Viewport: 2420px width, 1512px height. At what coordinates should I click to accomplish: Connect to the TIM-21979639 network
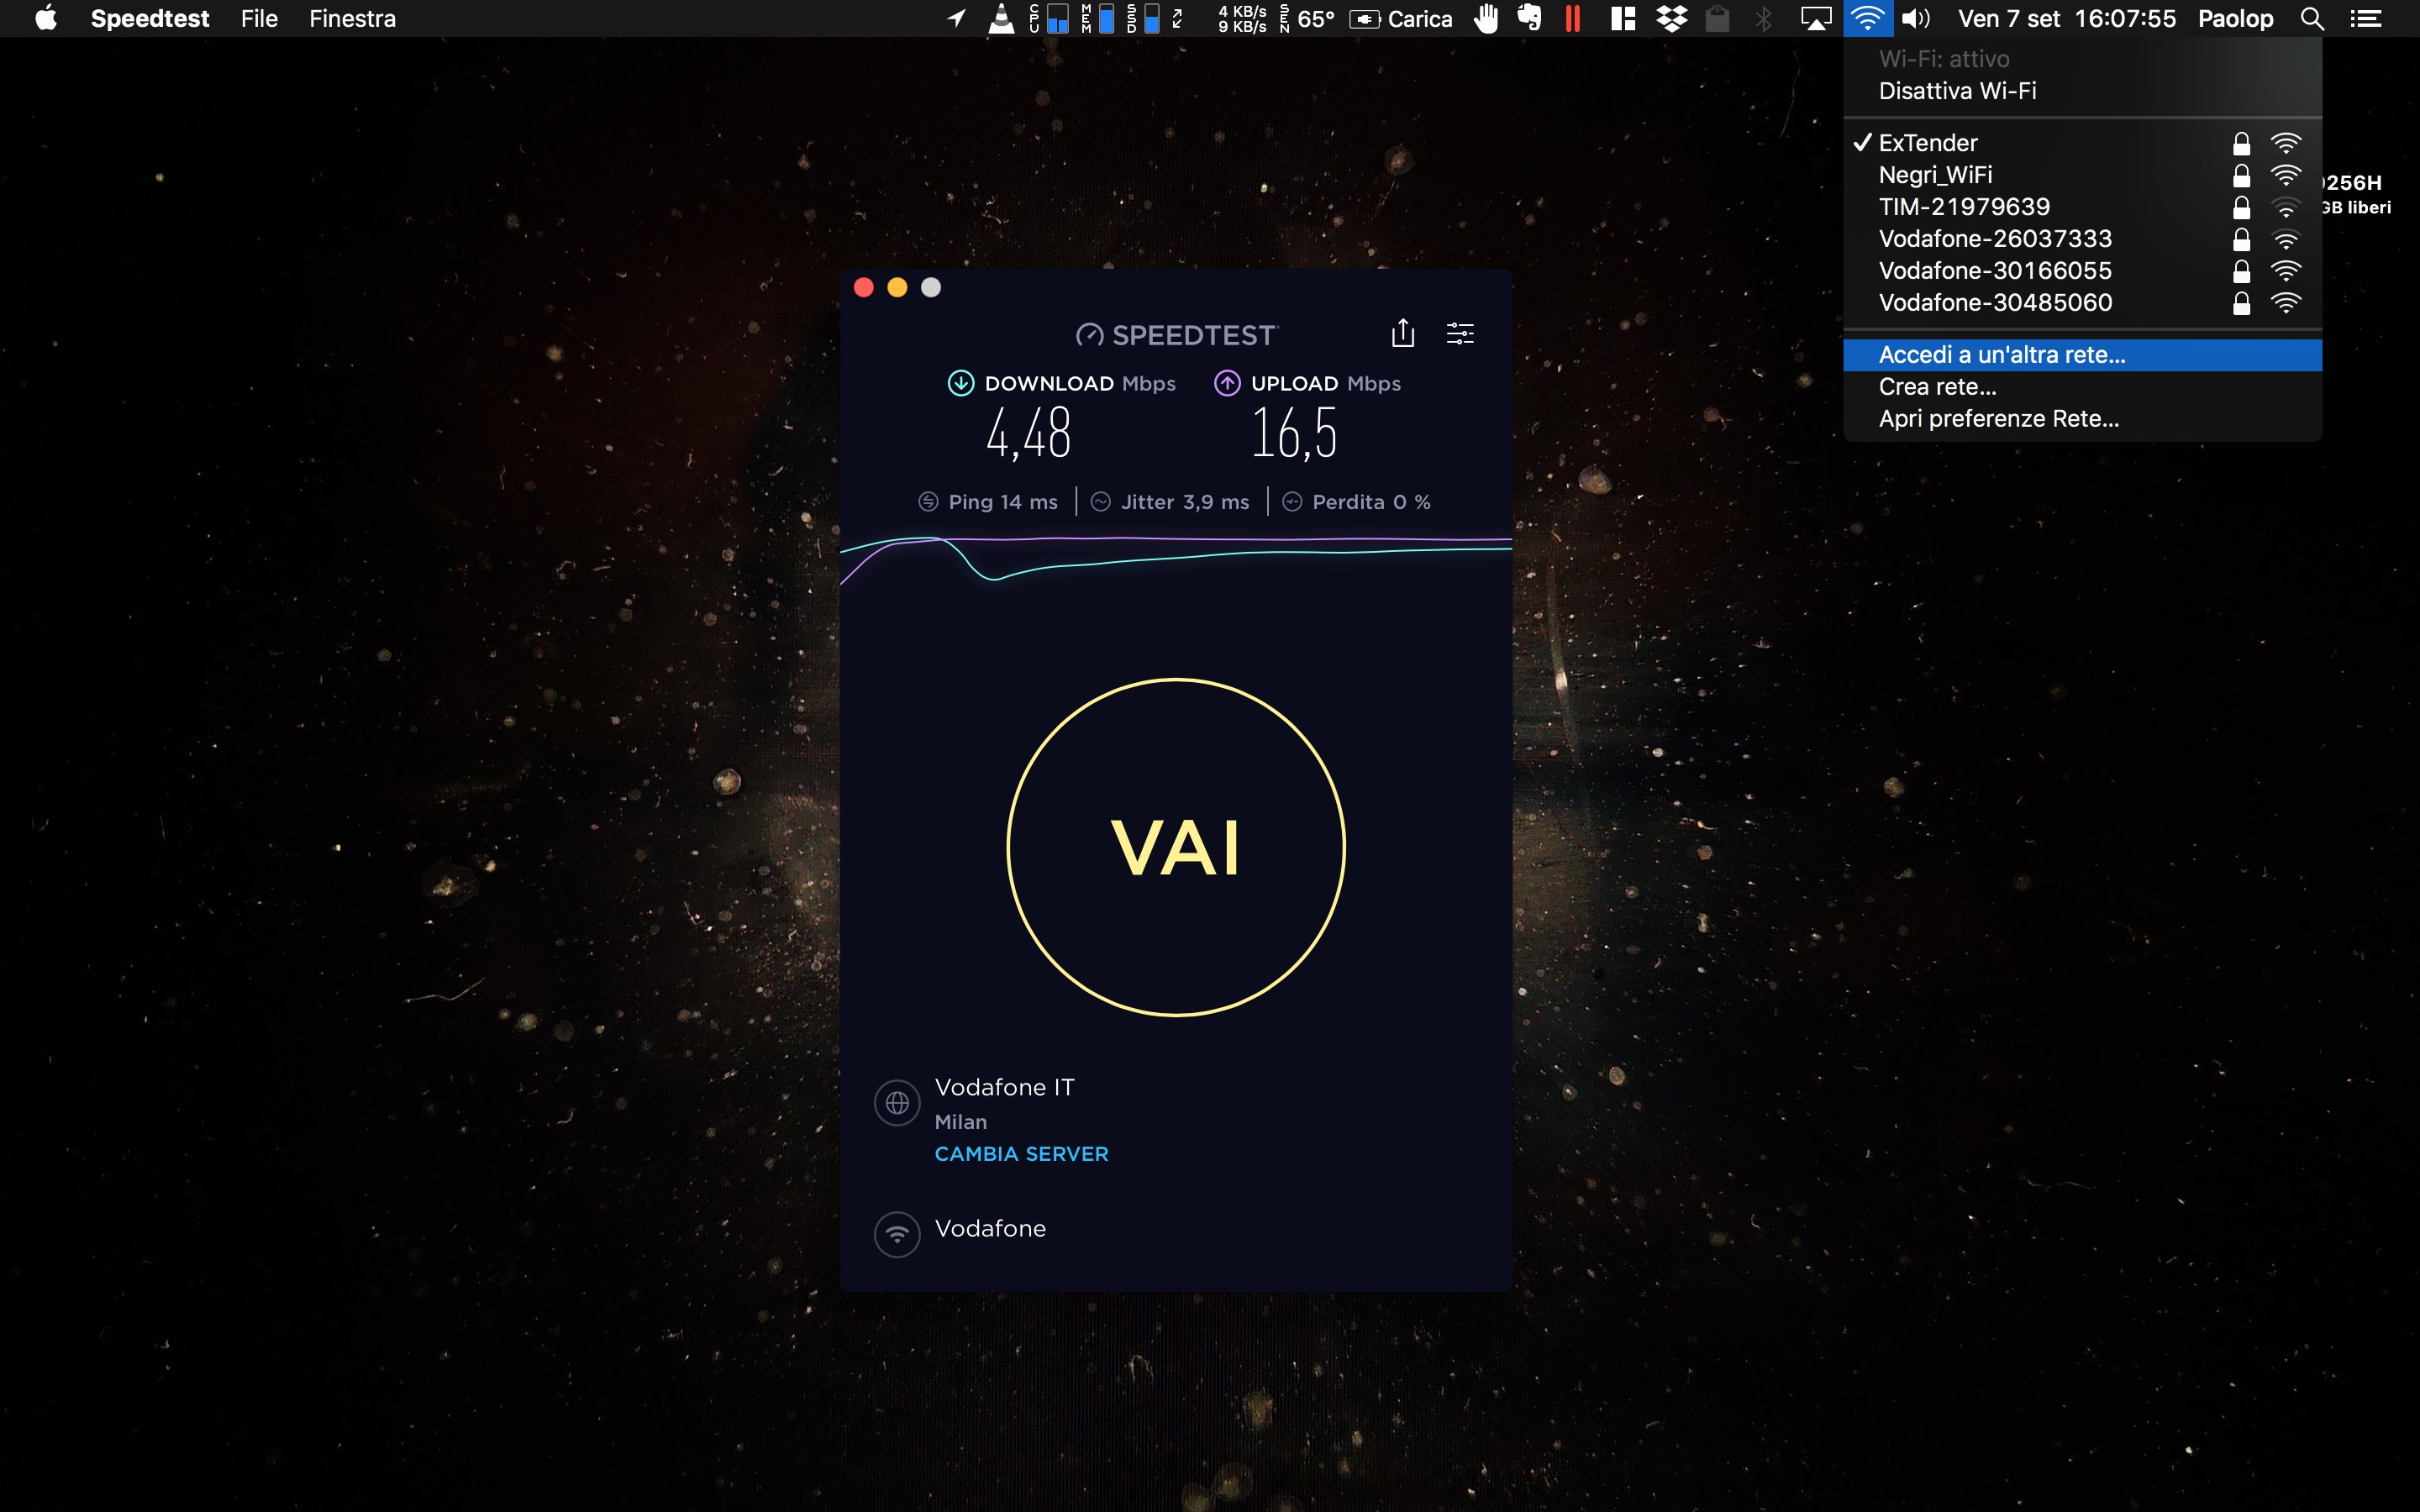(2082, 207)
